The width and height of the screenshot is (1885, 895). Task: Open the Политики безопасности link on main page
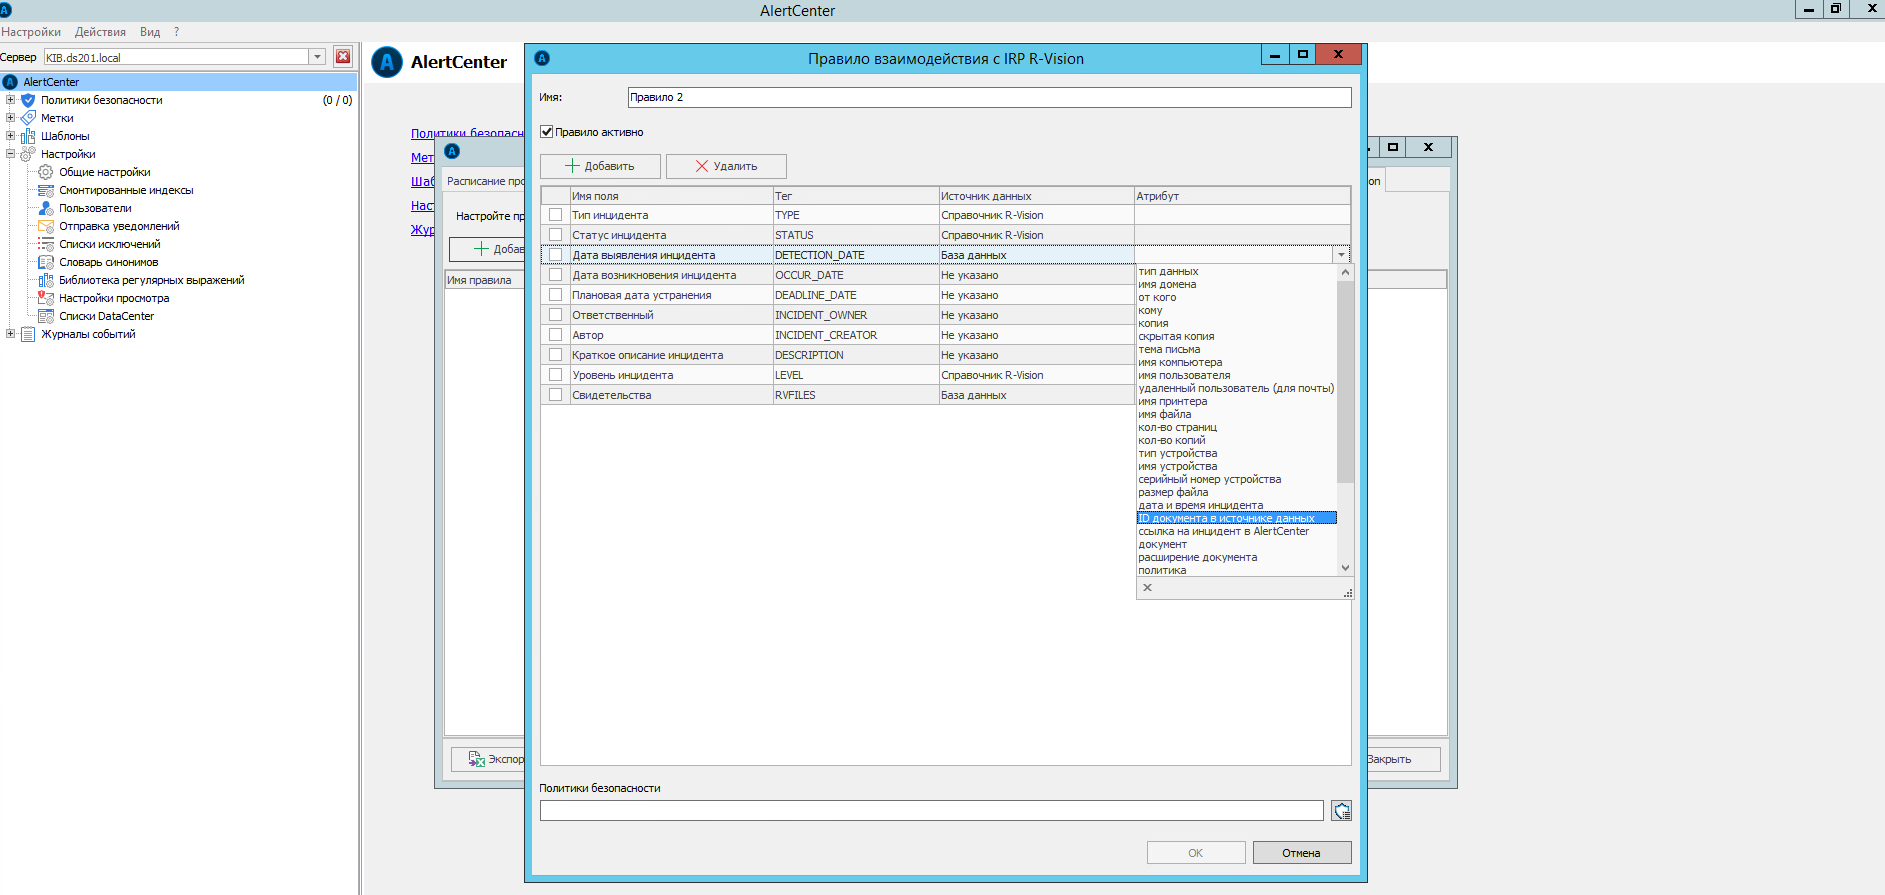pyautogui.click(x=467, y=133)
